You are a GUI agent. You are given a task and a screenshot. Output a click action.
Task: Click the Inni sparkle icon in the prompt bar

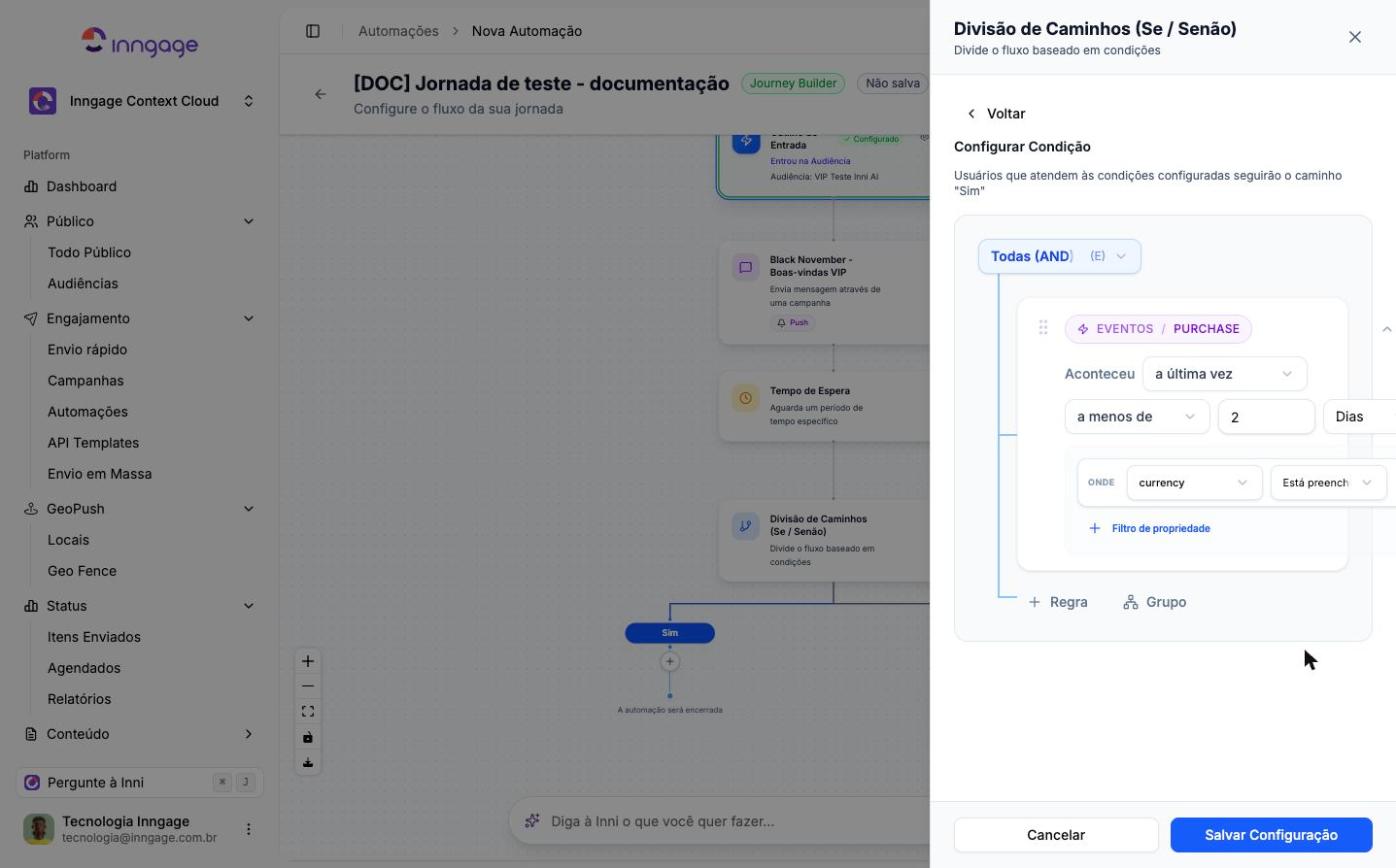[532, 821]
